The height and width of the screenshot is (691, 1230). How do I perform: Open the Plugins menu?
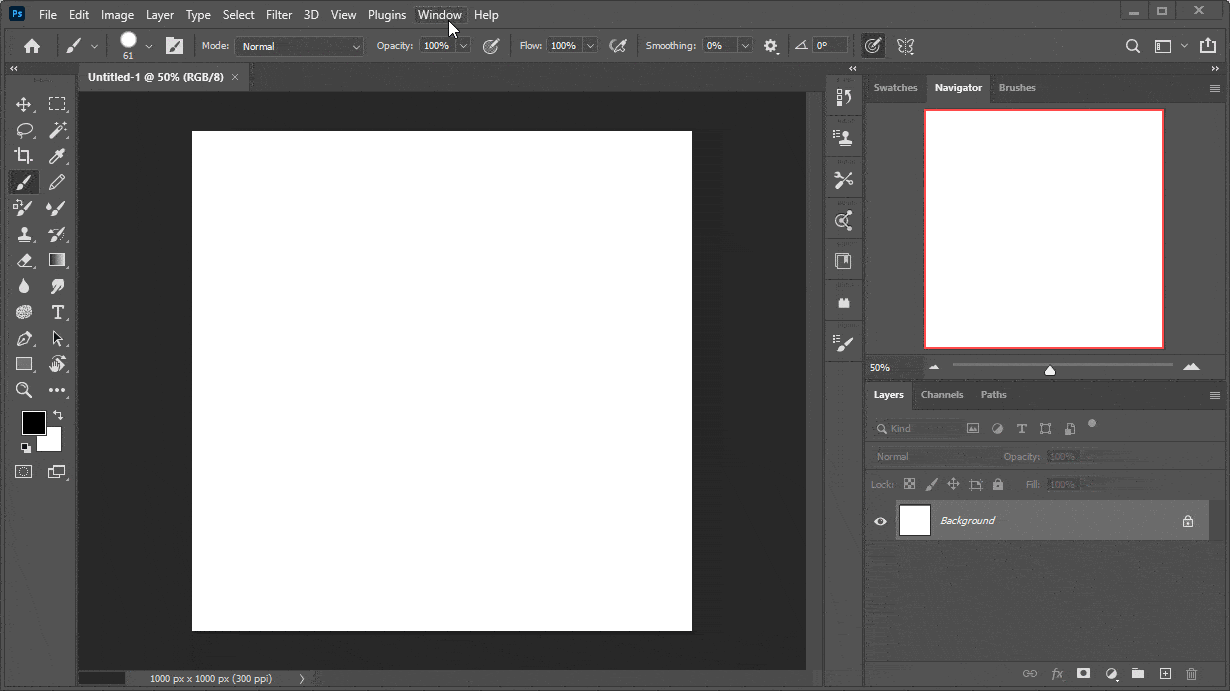387,15
